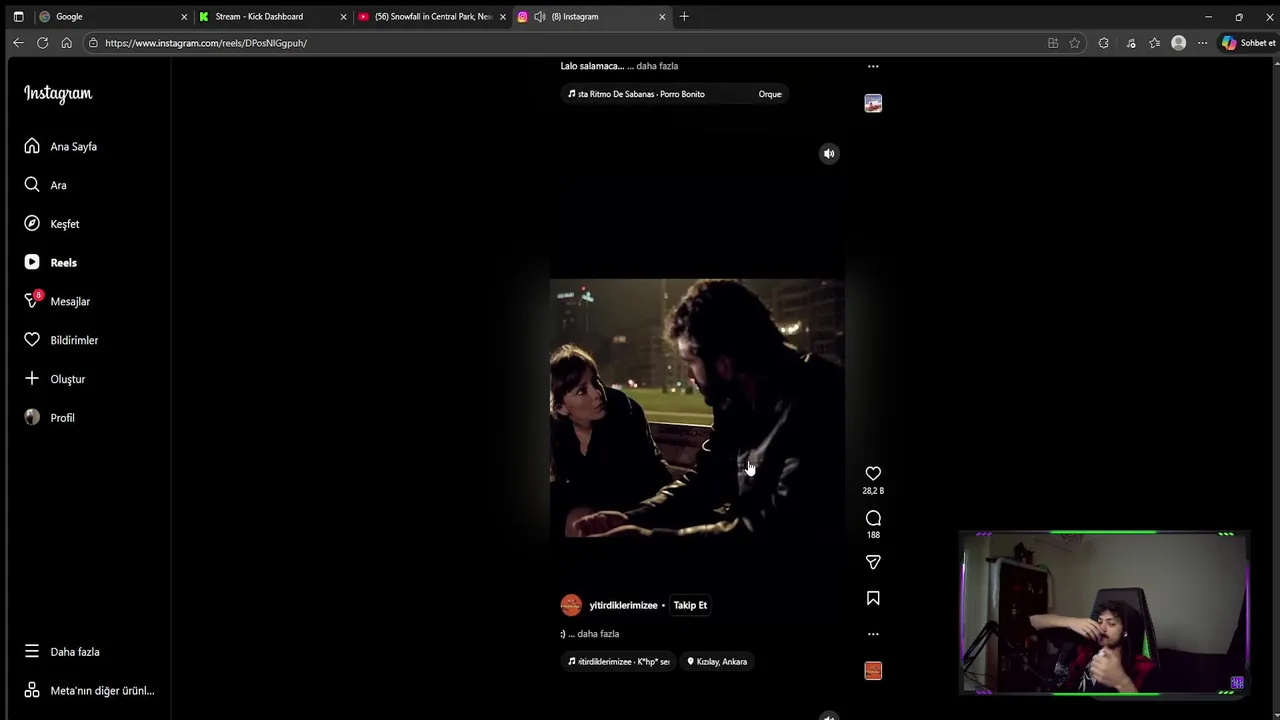Viewport: 1280px width, 720px height.
Task: Open more options beside the ':)' caption
Action: point(873,634)
